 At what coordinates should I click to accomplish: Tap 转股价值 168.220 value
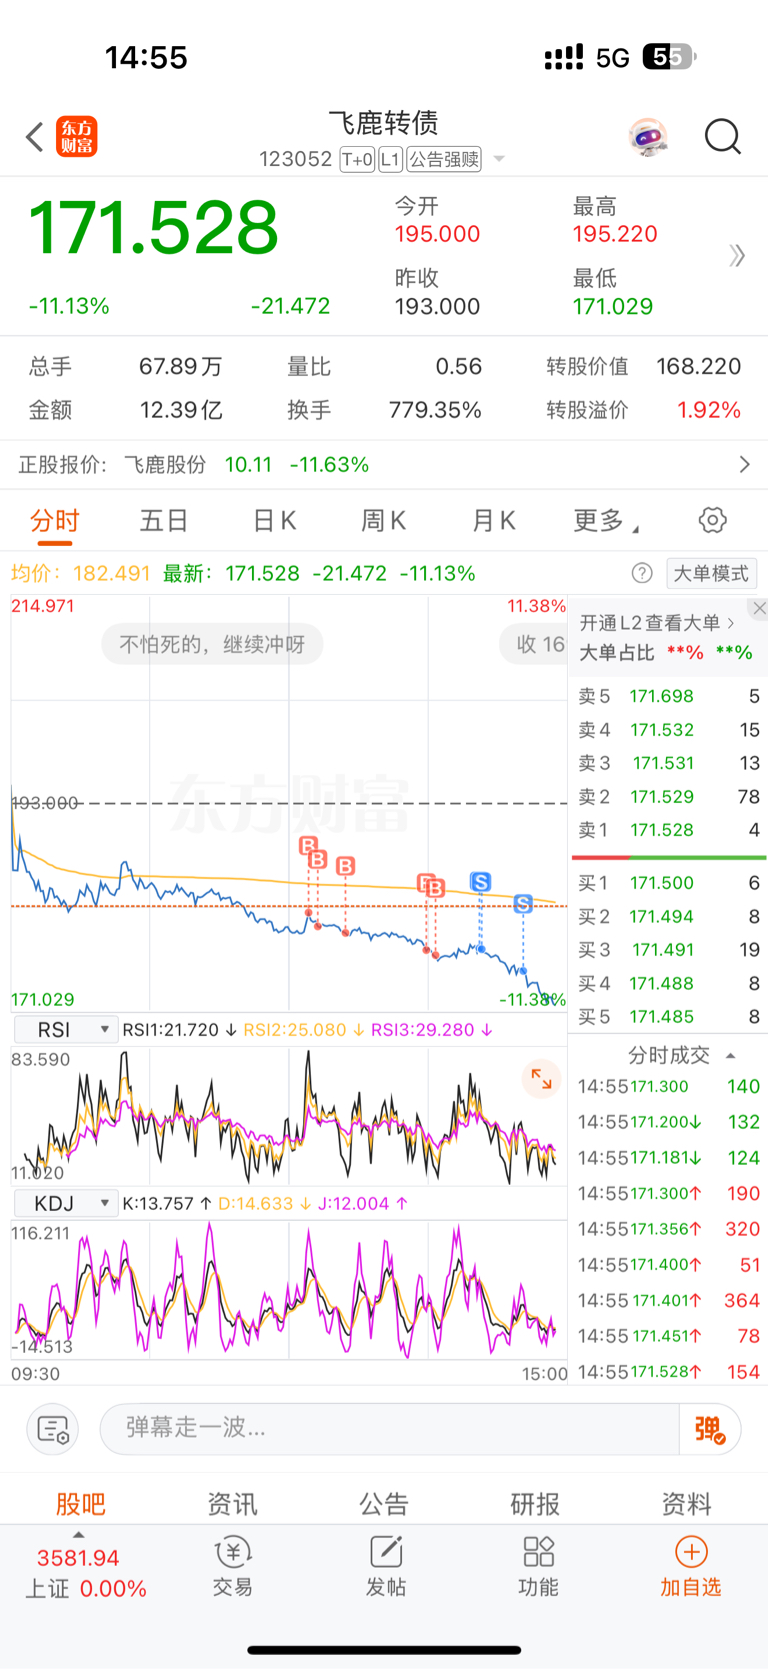[x=698, y=367]
